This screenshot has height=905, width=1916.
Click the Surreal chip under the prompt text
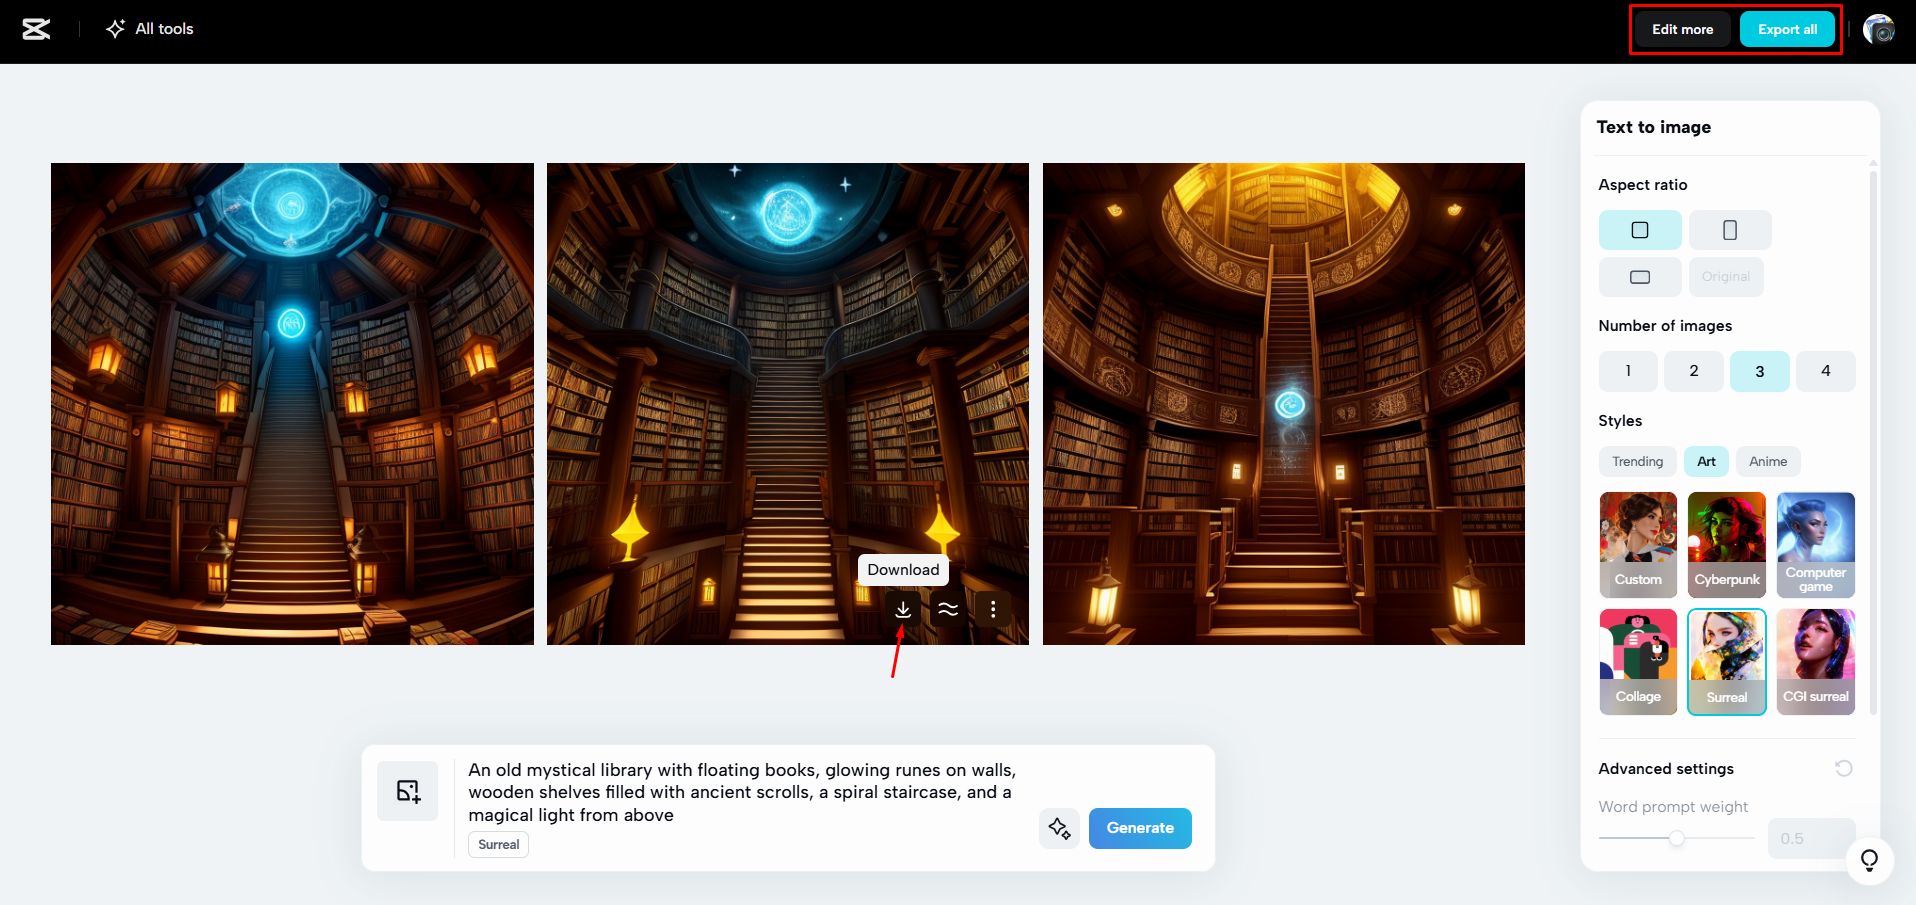point(497,844)
